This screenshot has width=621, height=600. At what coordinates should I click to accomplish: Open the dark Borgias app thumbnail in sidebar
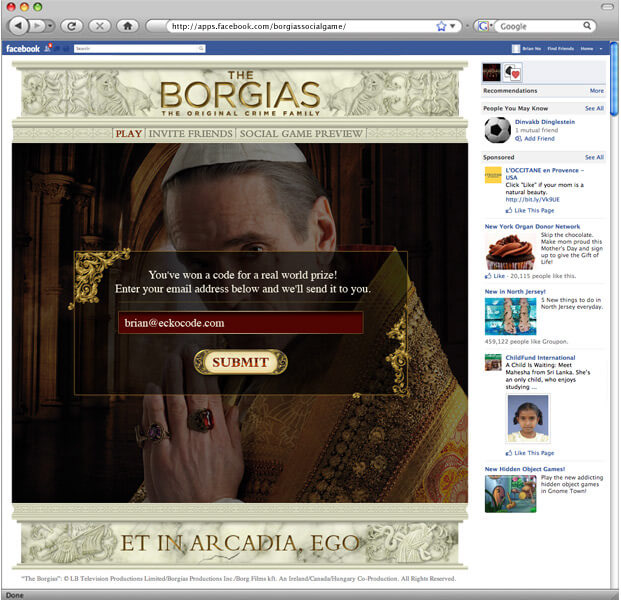click(491, 72)
